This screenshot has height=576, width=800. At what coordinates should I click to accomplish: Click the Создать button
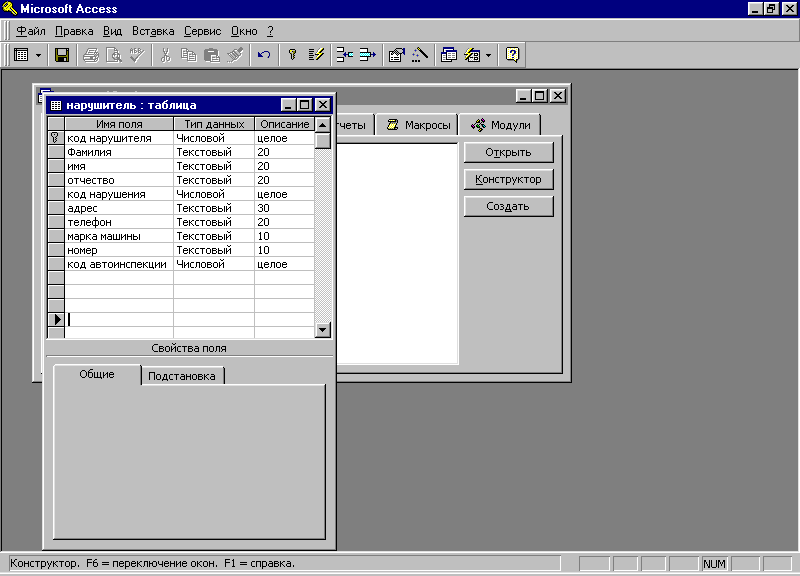(508, 207)
